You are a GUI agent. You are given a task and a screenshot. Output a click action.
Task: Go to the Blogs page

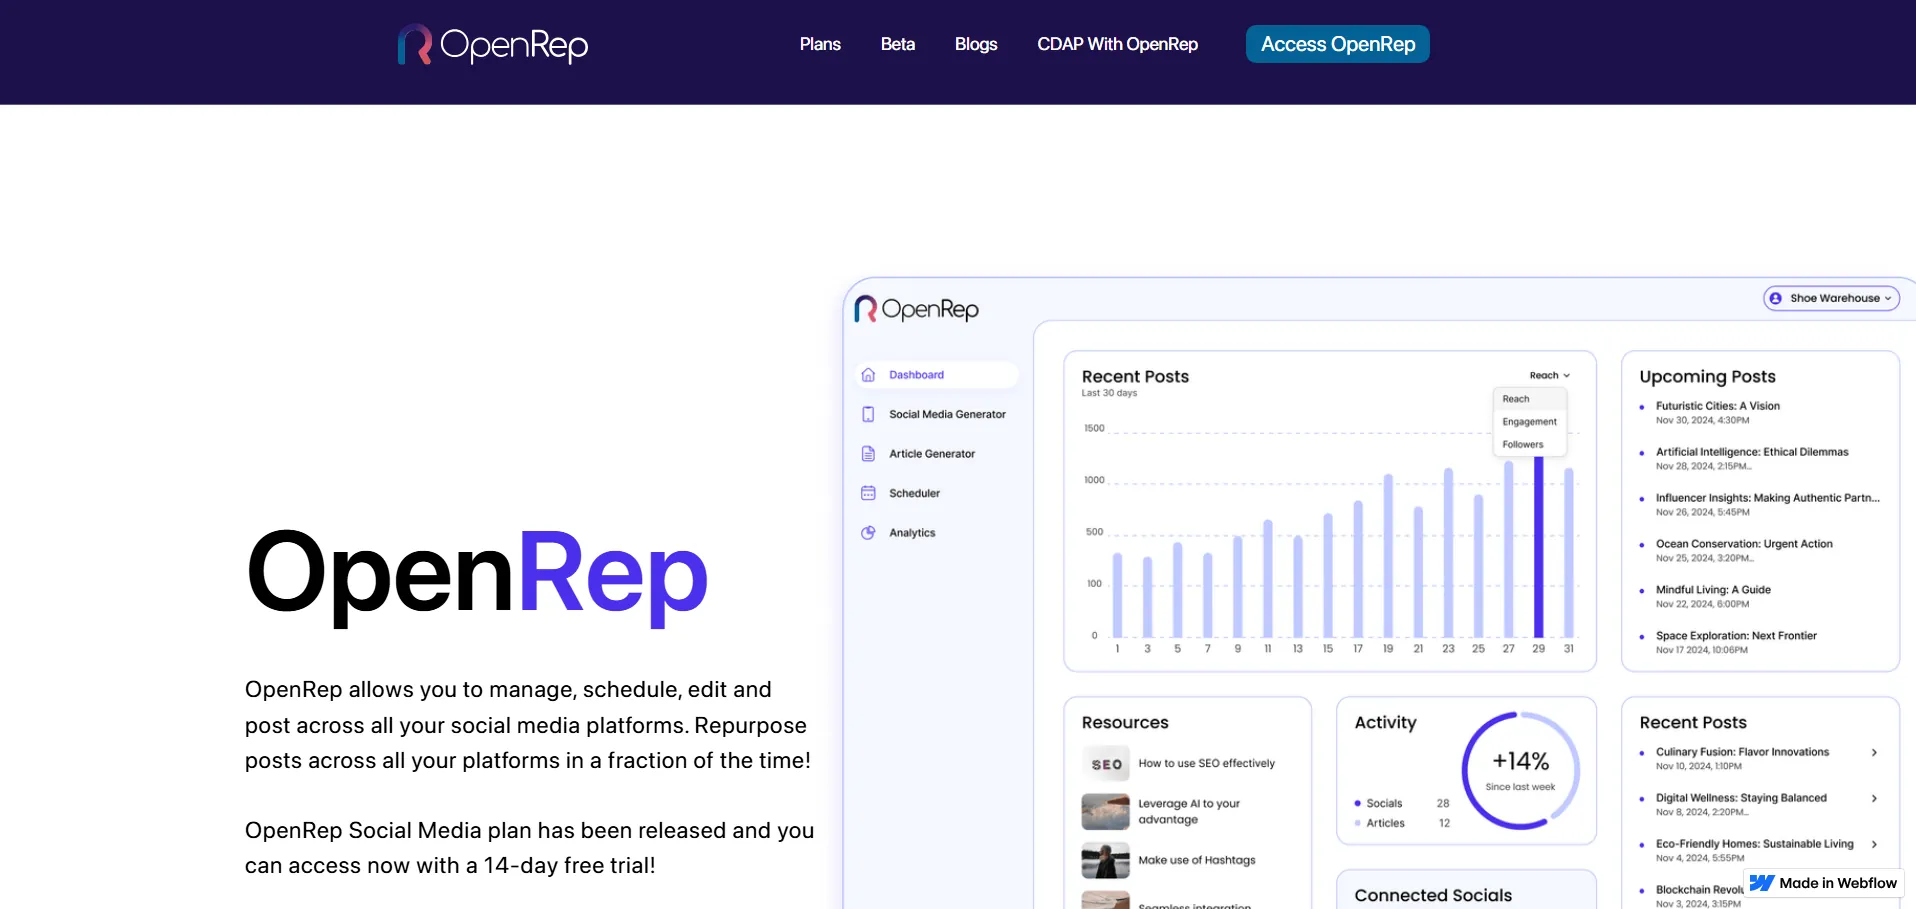(x=975, y=44)
